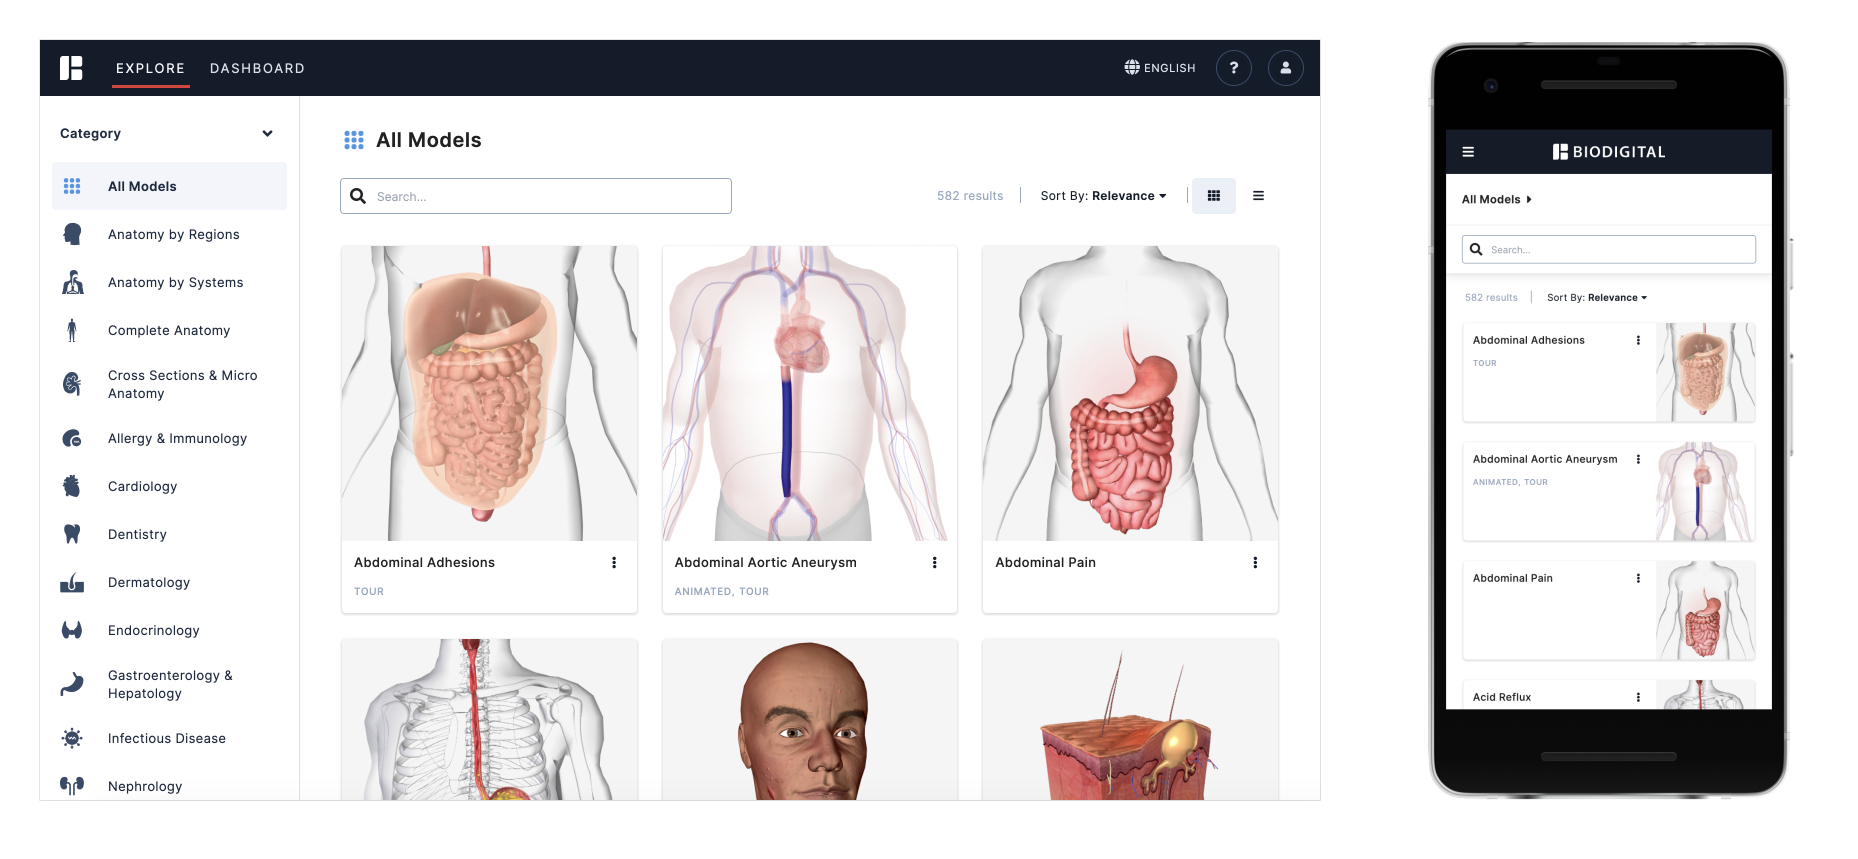Viewport: 1858px width, 859px height.
Task: Change language via English globe
Action: [x=1160, y=68]
